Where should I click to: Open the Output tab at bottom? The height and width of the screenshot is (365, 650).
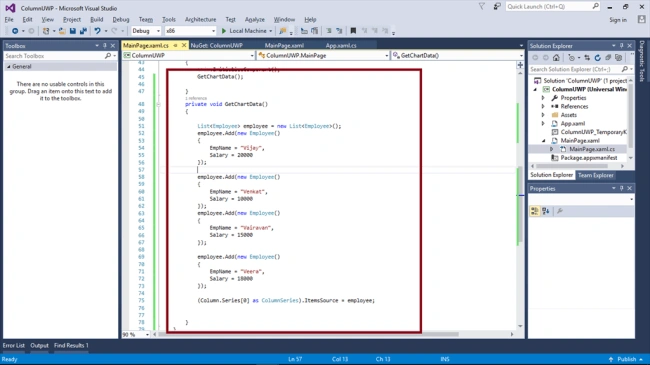pos(39,345)
